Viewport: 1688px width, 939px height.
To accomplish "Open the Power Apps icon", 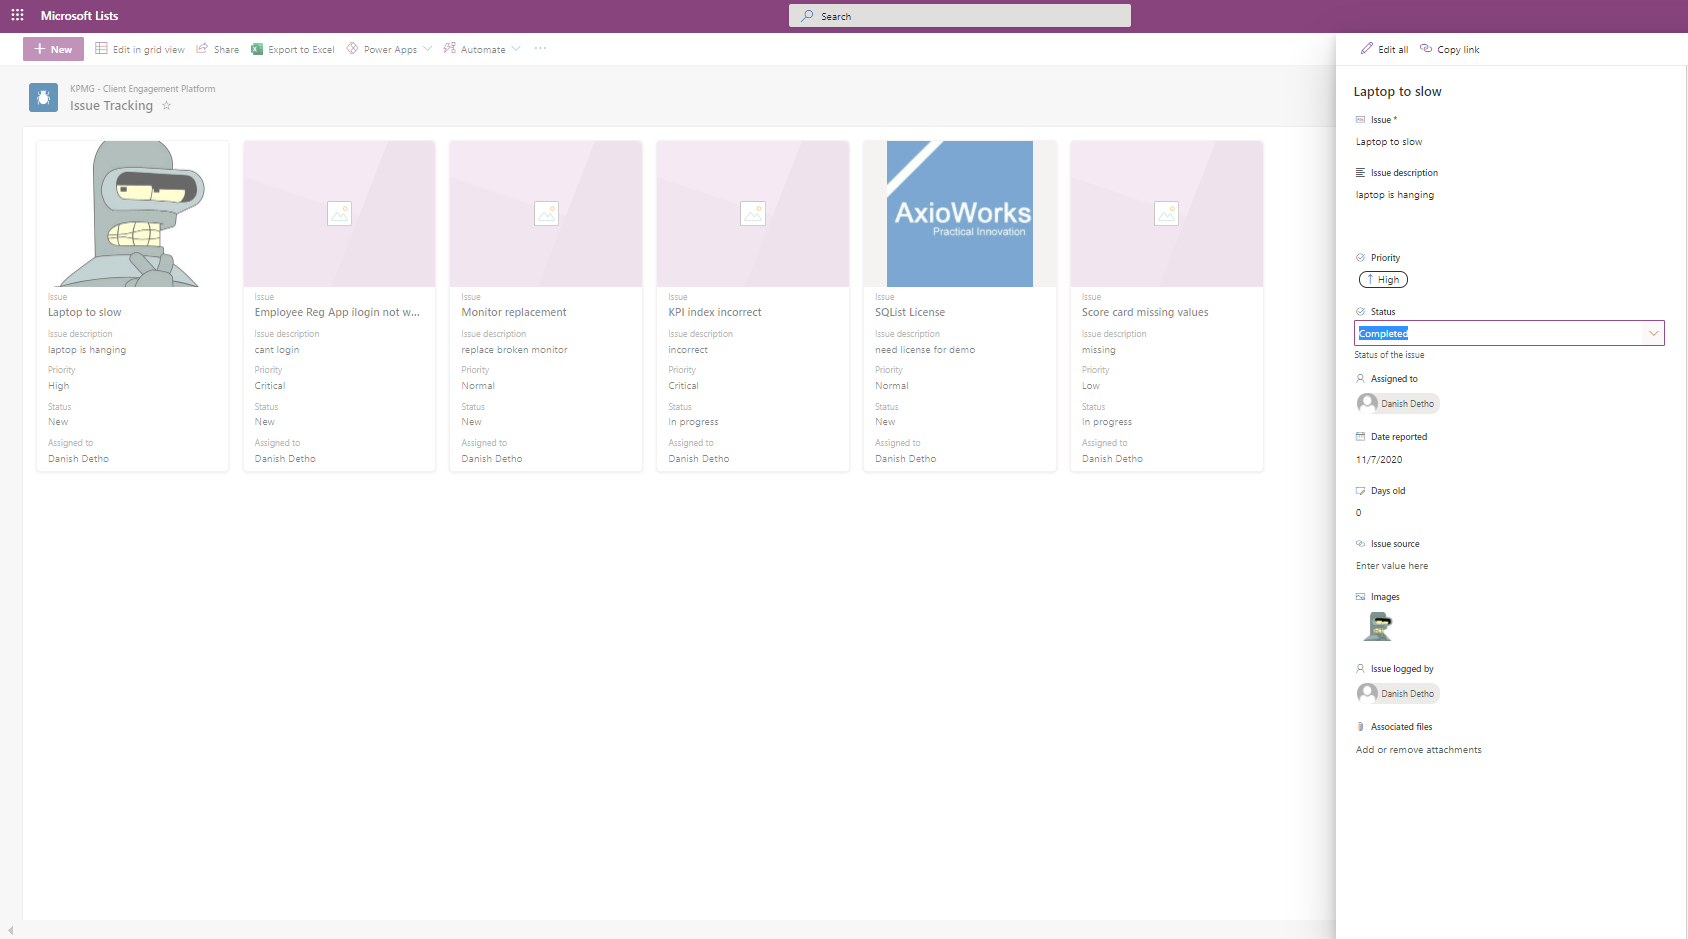I will coord(352,48).
